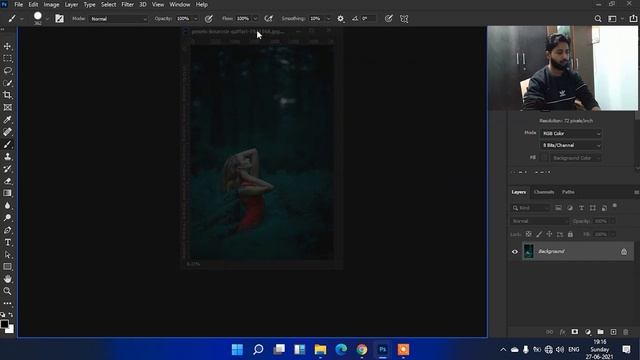
Task: Select the Crop tool
Action: coord(7,95)
